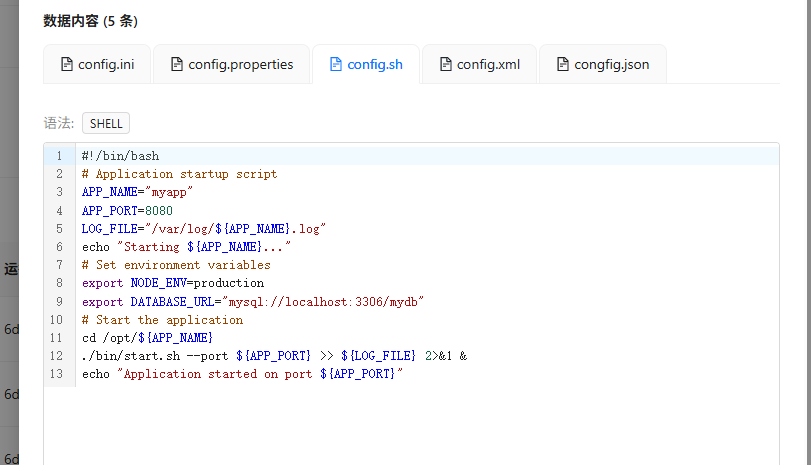
Task: Select the active config.sh tab label
Action: tap(375, 65)
